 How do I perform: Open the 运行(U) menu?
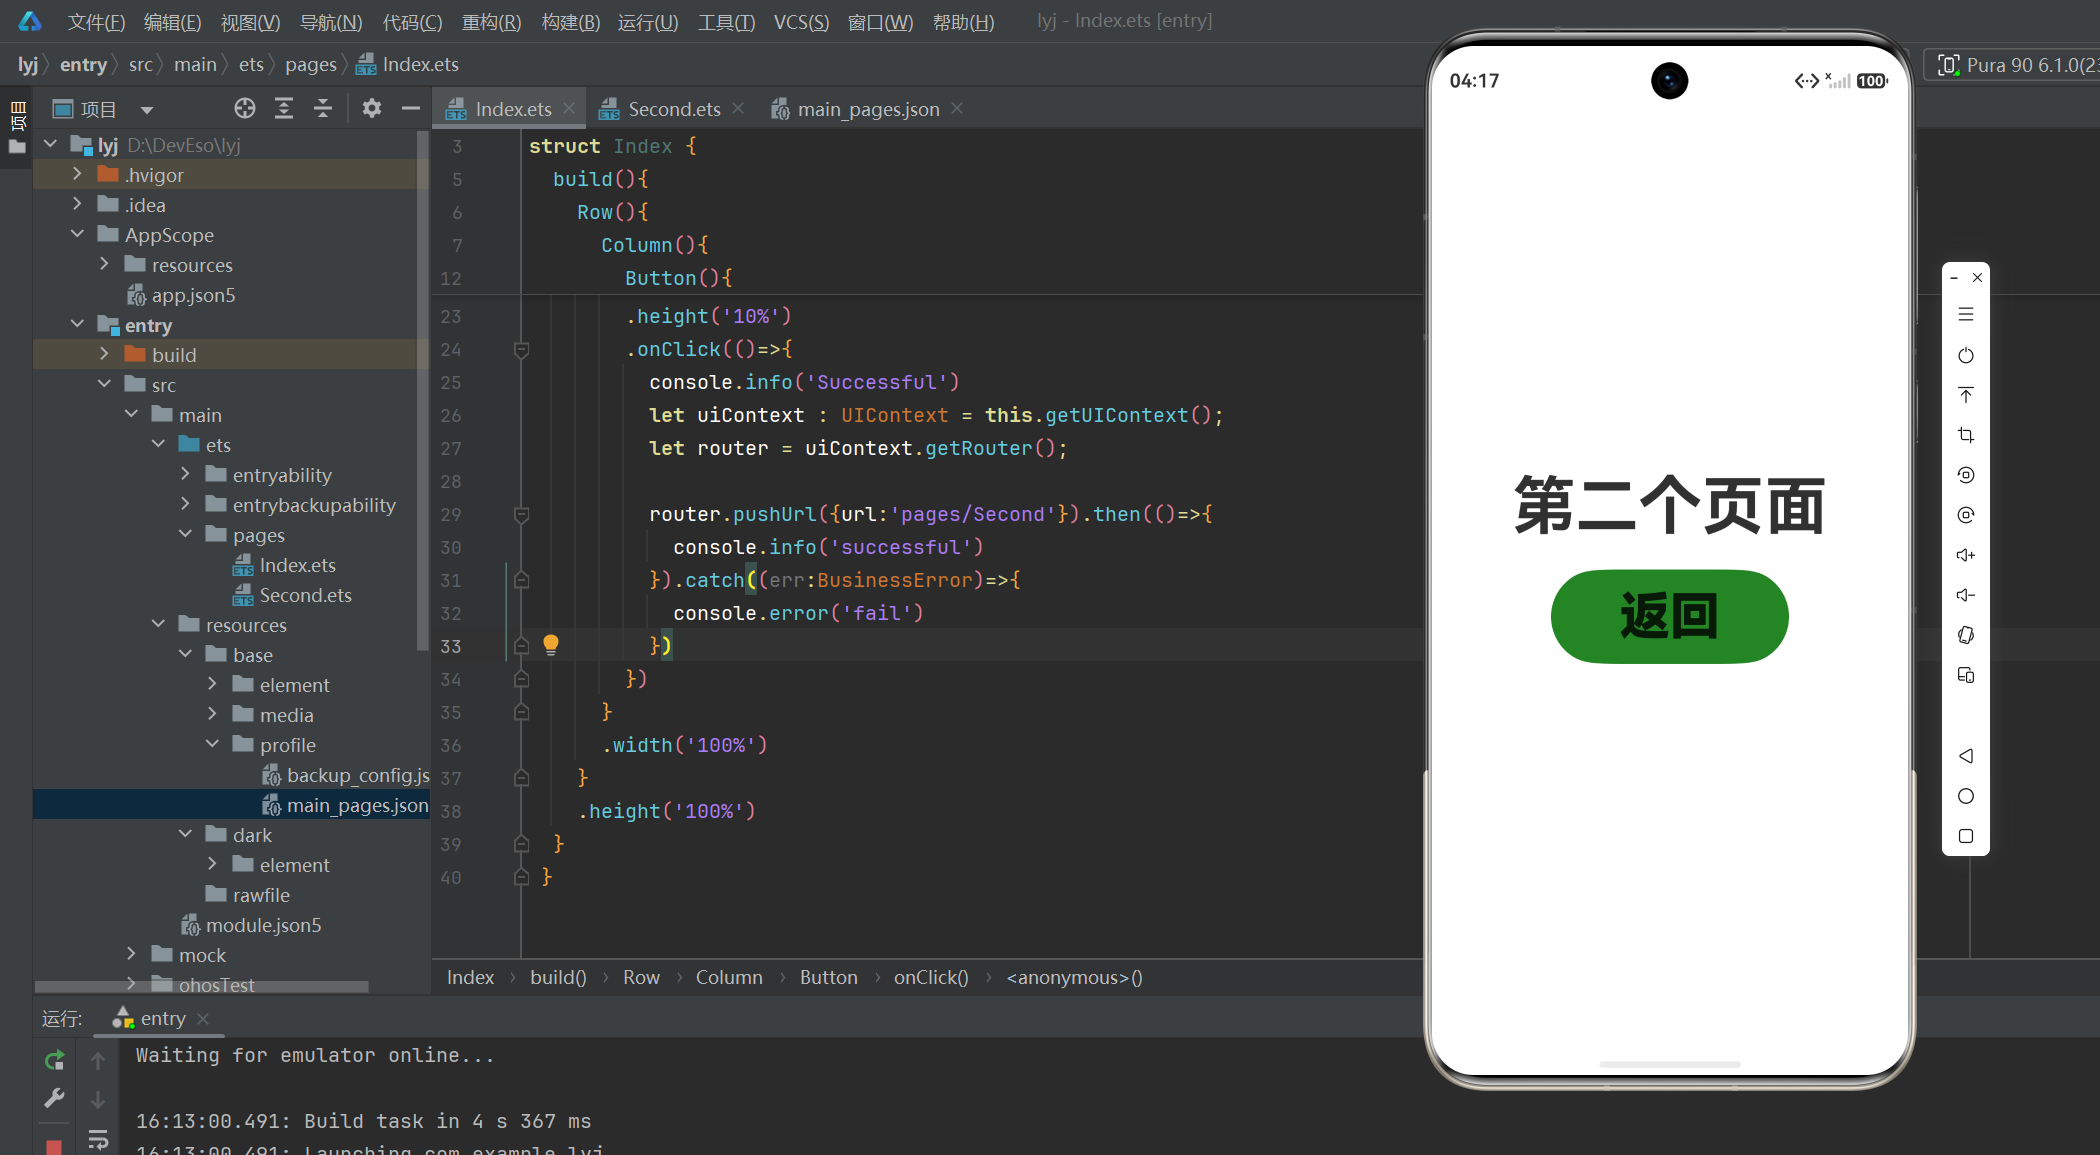(648, 21)
